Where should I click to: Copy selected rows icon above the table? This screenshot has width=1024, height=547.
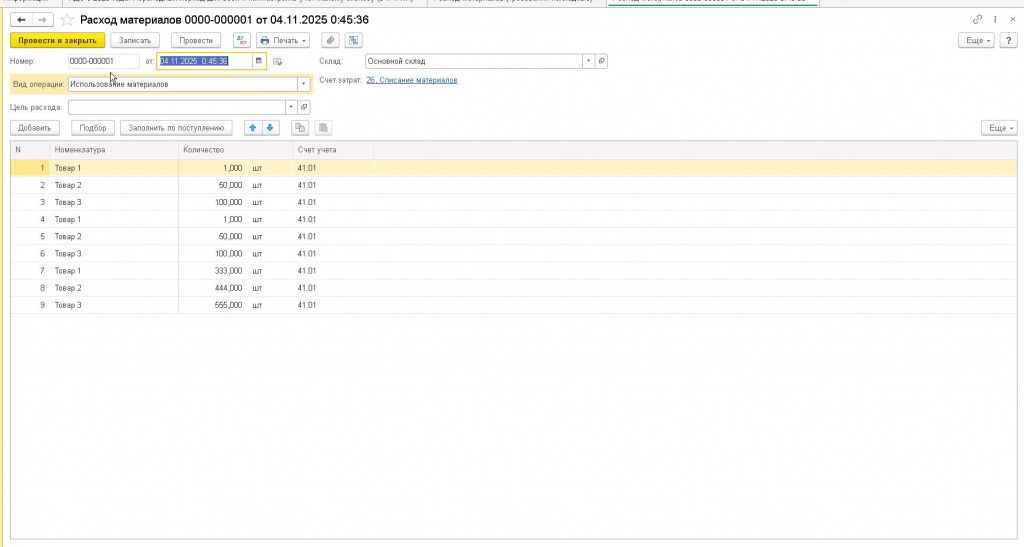300,128
